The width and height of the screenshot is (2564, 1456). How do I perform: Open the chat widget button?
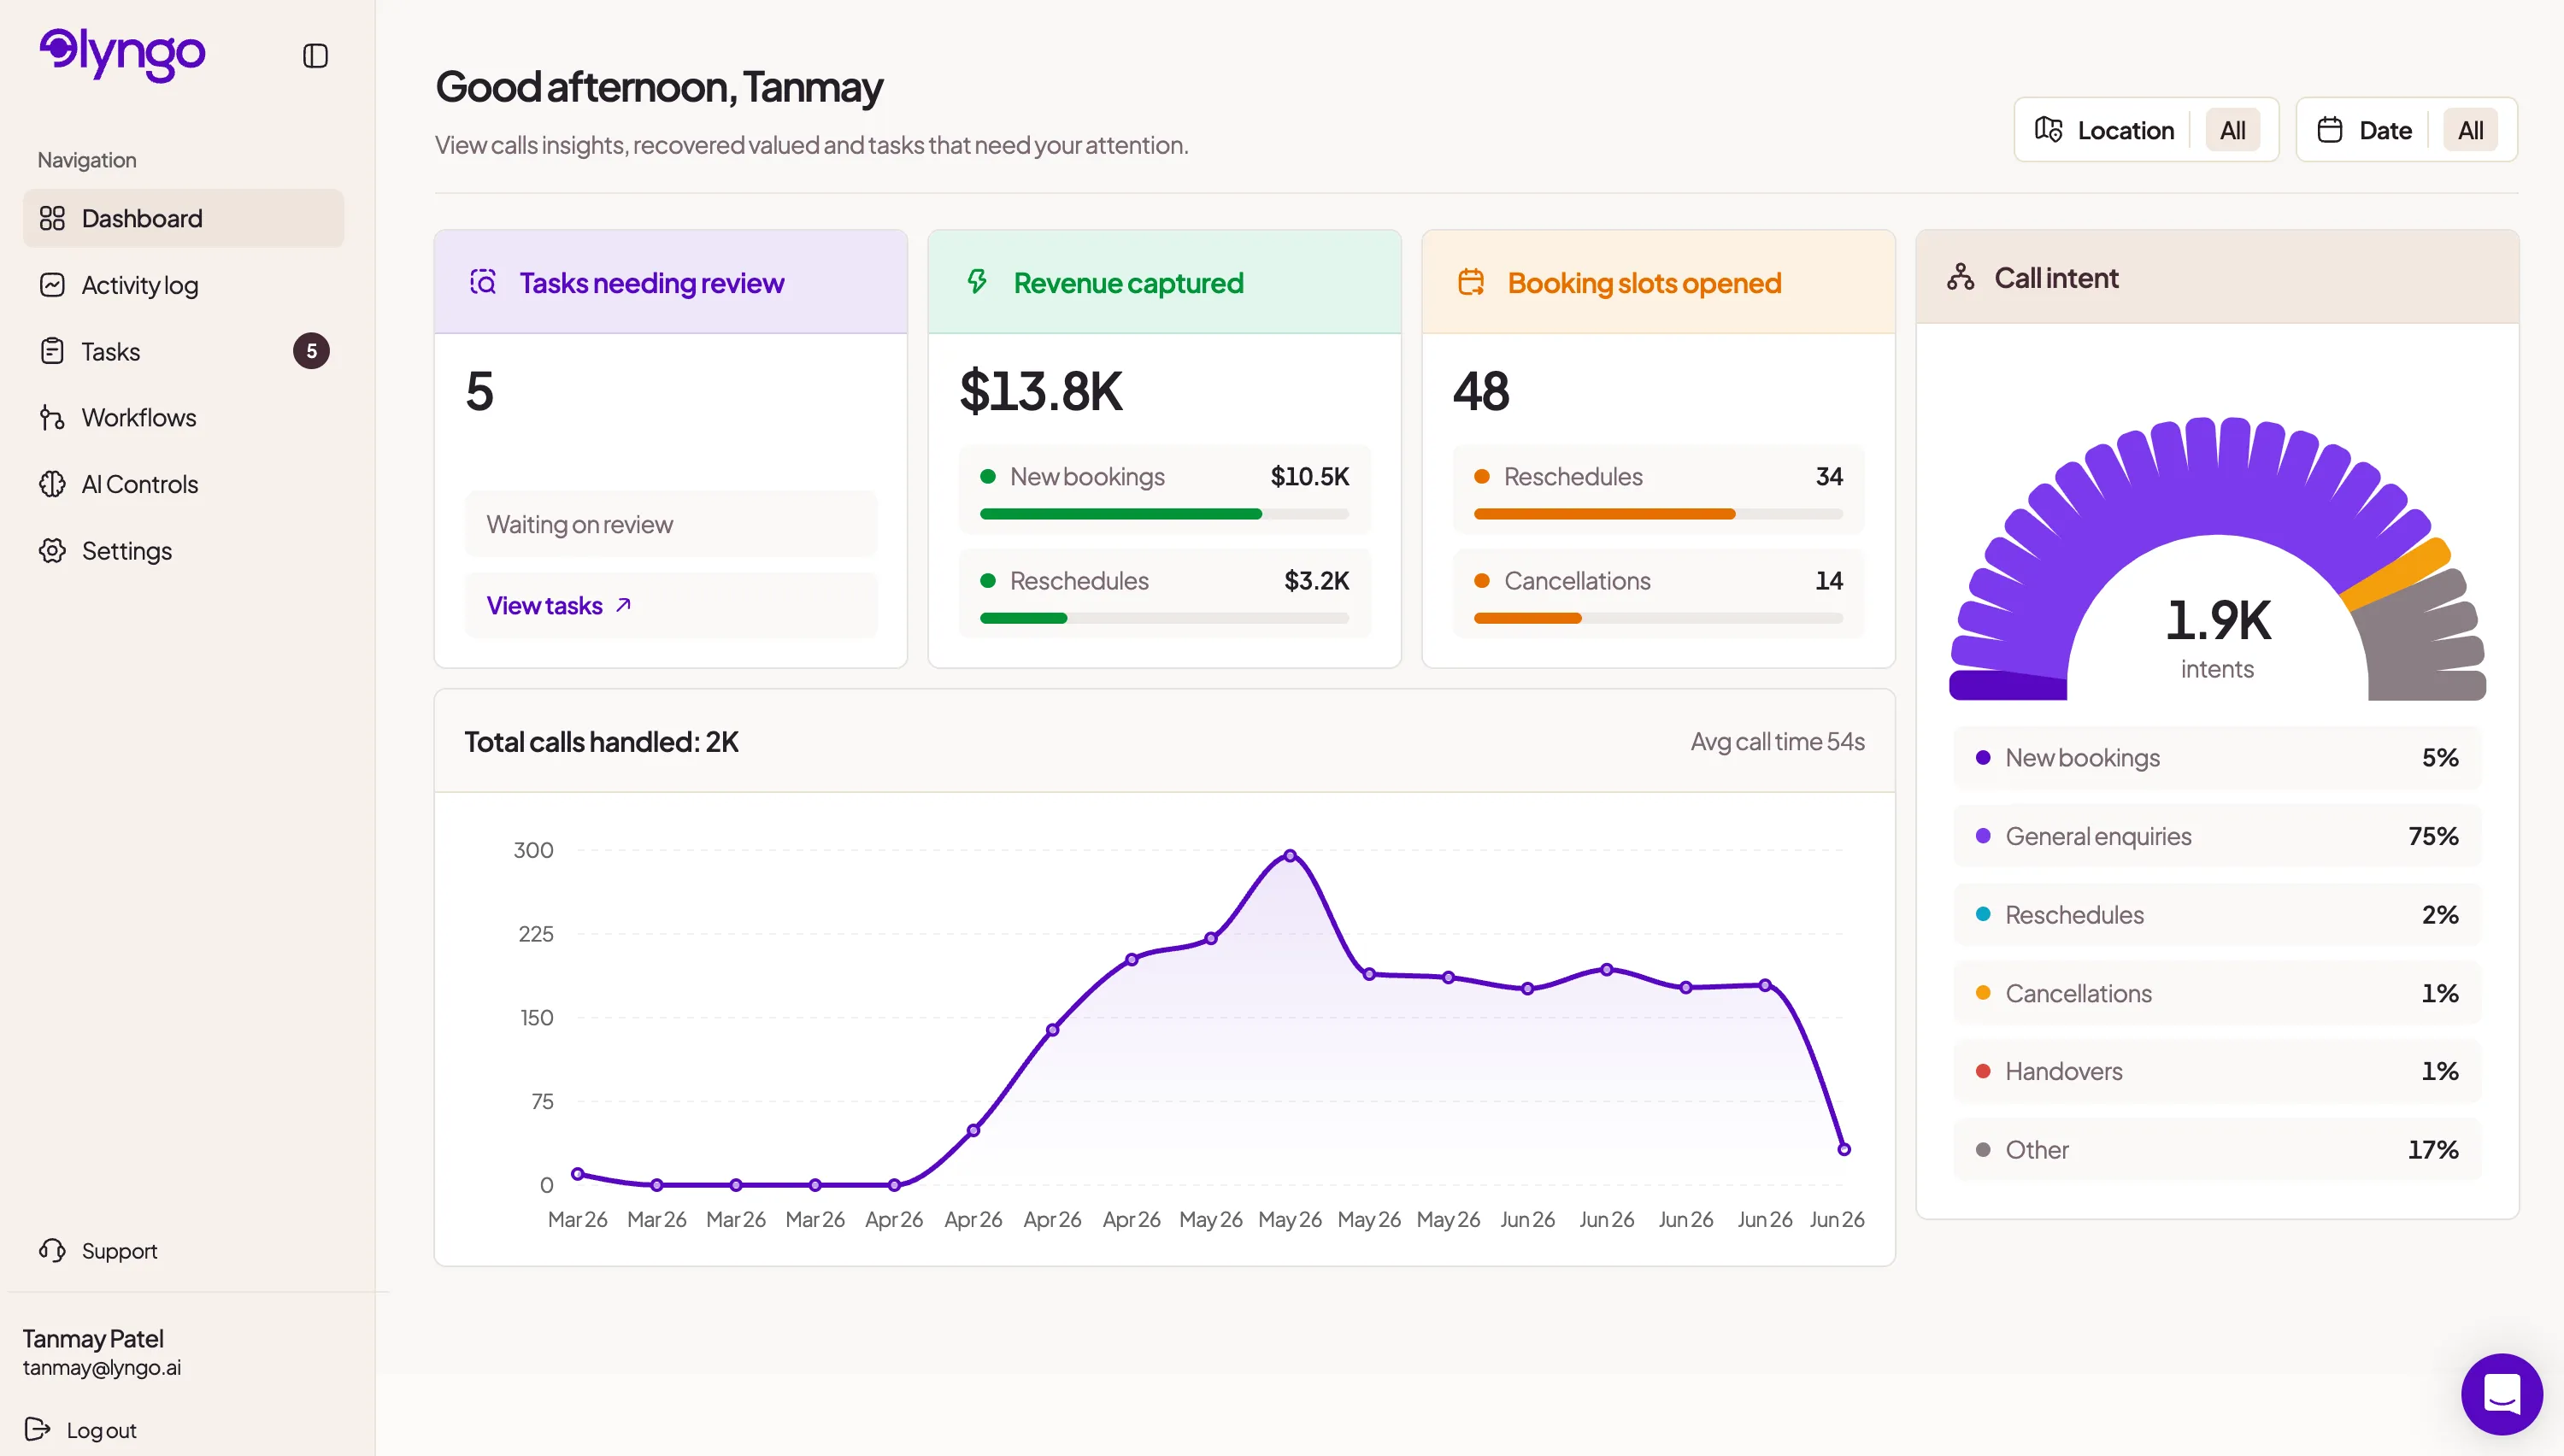[x=2502, y=1394]
